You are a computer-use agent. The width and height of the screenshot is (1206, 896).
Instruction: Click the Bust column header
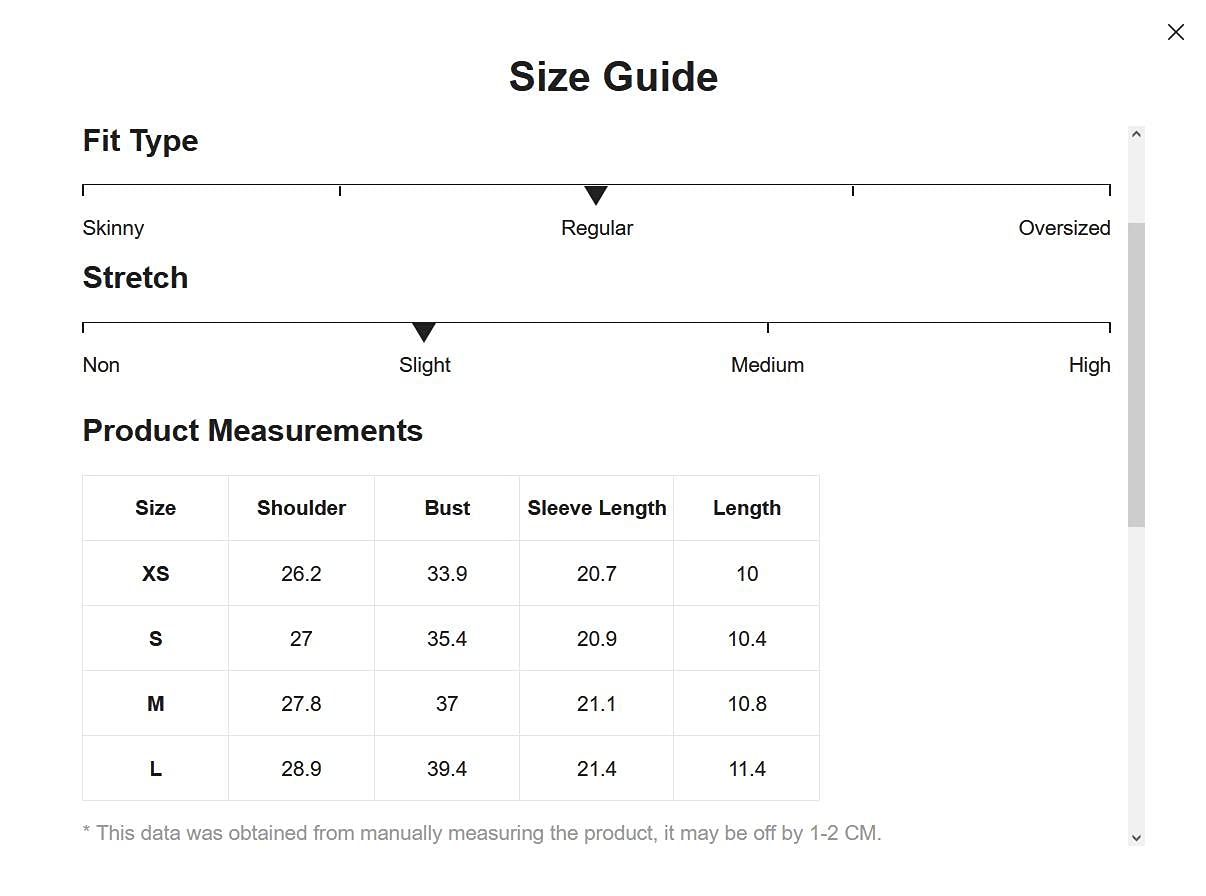447,508
